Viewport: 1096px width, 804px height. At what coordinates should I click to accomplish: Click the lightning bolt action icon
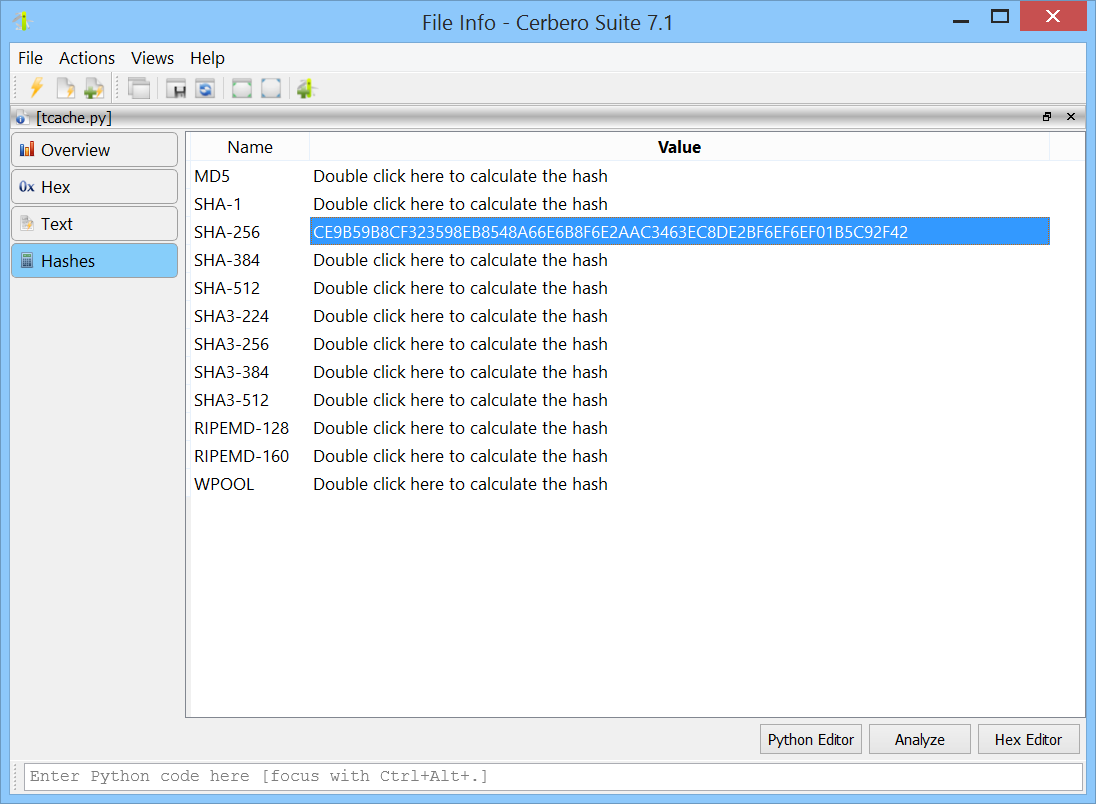pos(36,88)
